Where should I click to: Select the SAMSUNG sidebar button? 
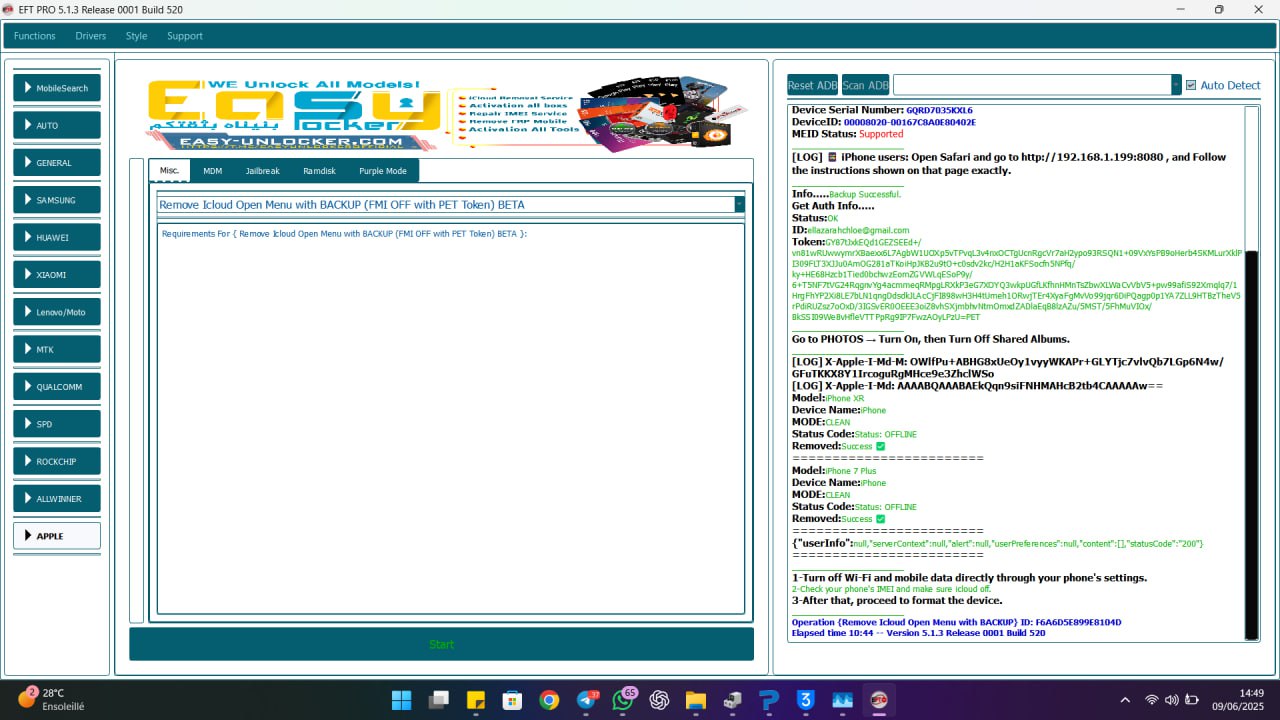(x=57, y=200)
